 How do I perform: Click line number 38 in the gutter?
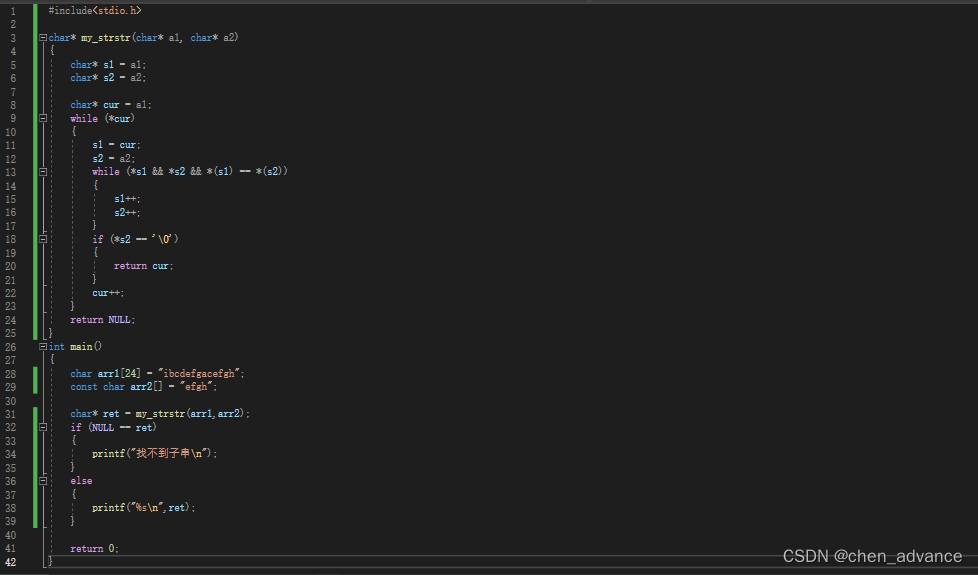11,508
